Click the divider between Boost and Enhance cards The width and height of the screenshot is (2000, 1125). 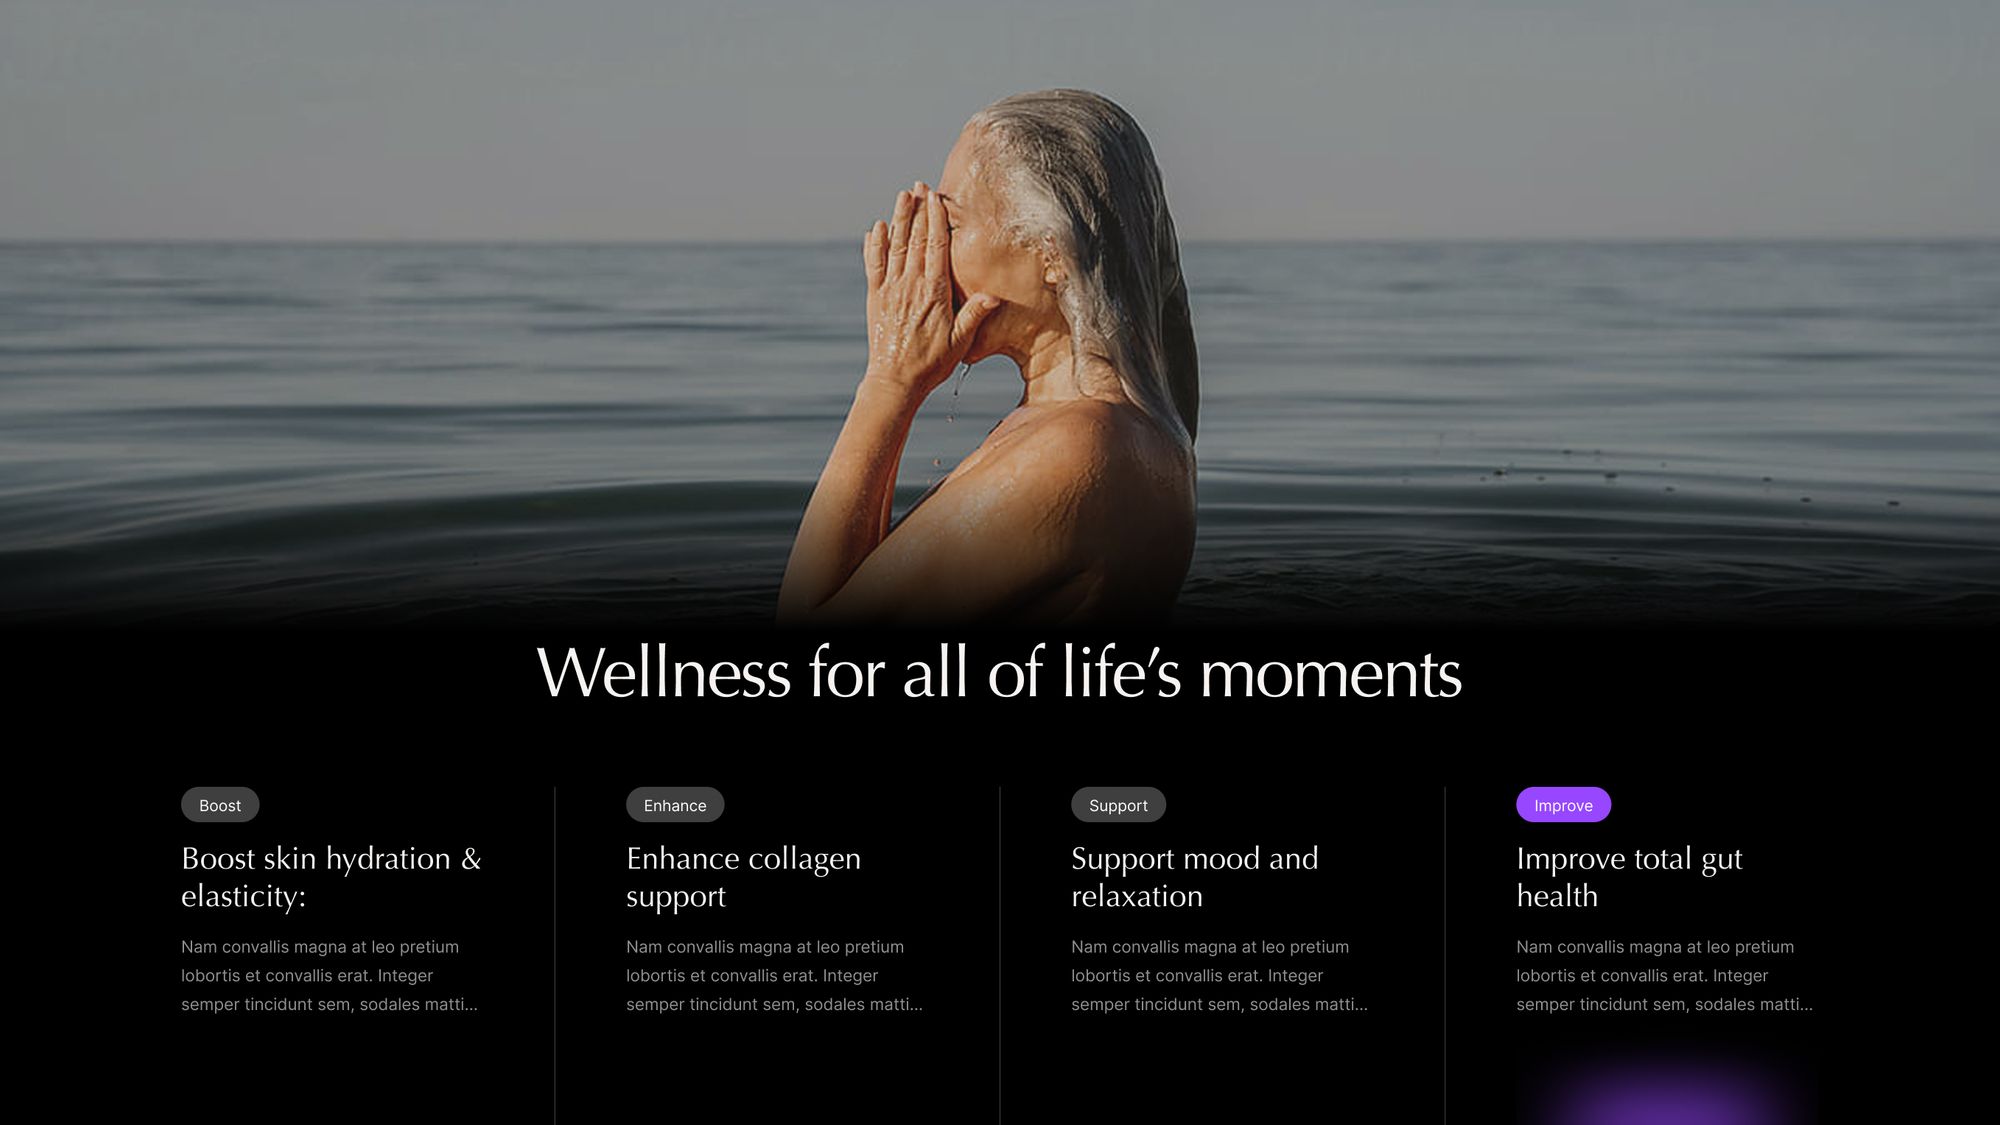pos(555,955)
